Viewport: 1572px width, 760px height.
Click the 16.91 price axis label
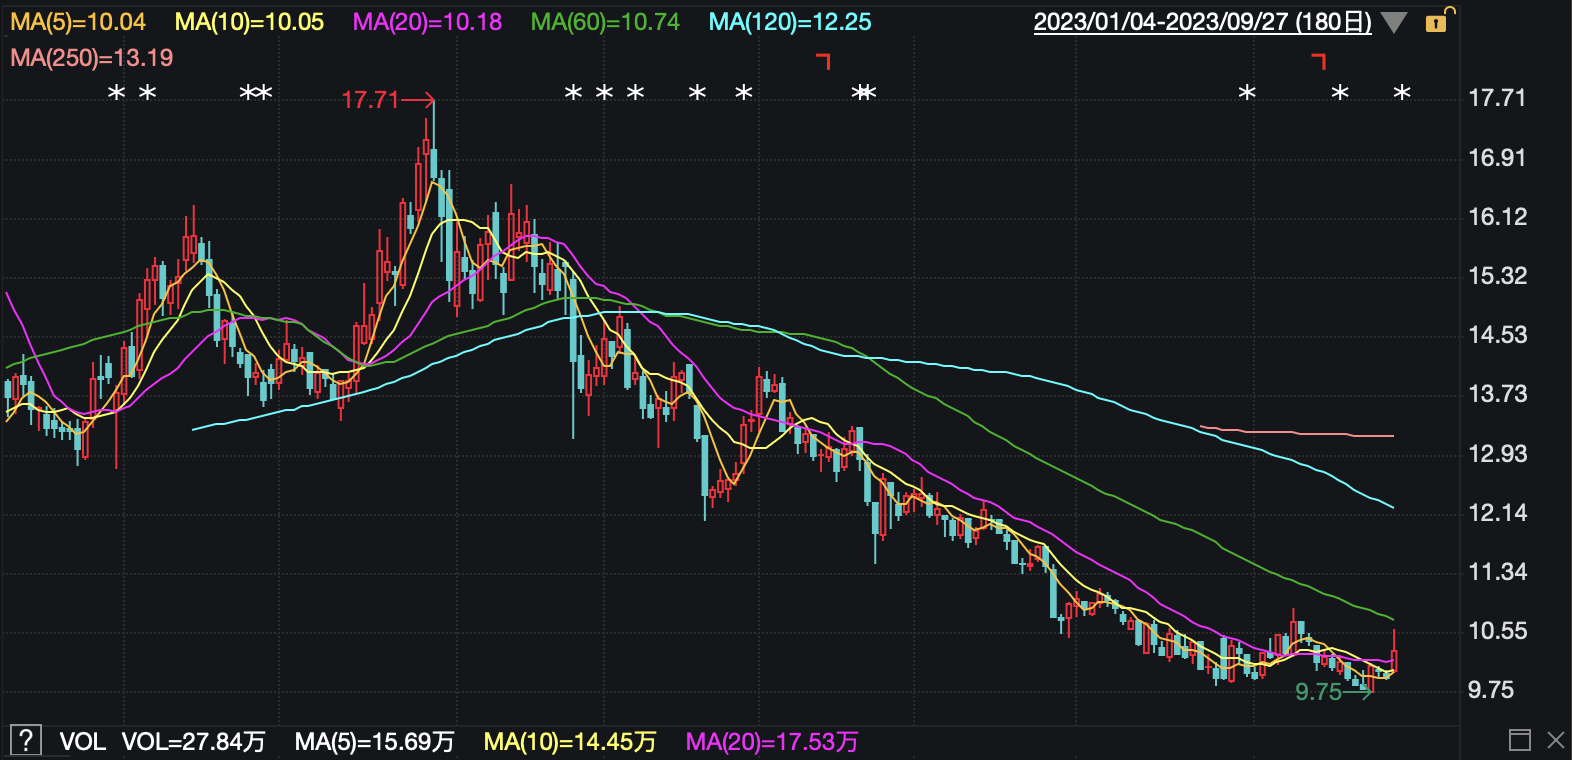(1497, 158)
